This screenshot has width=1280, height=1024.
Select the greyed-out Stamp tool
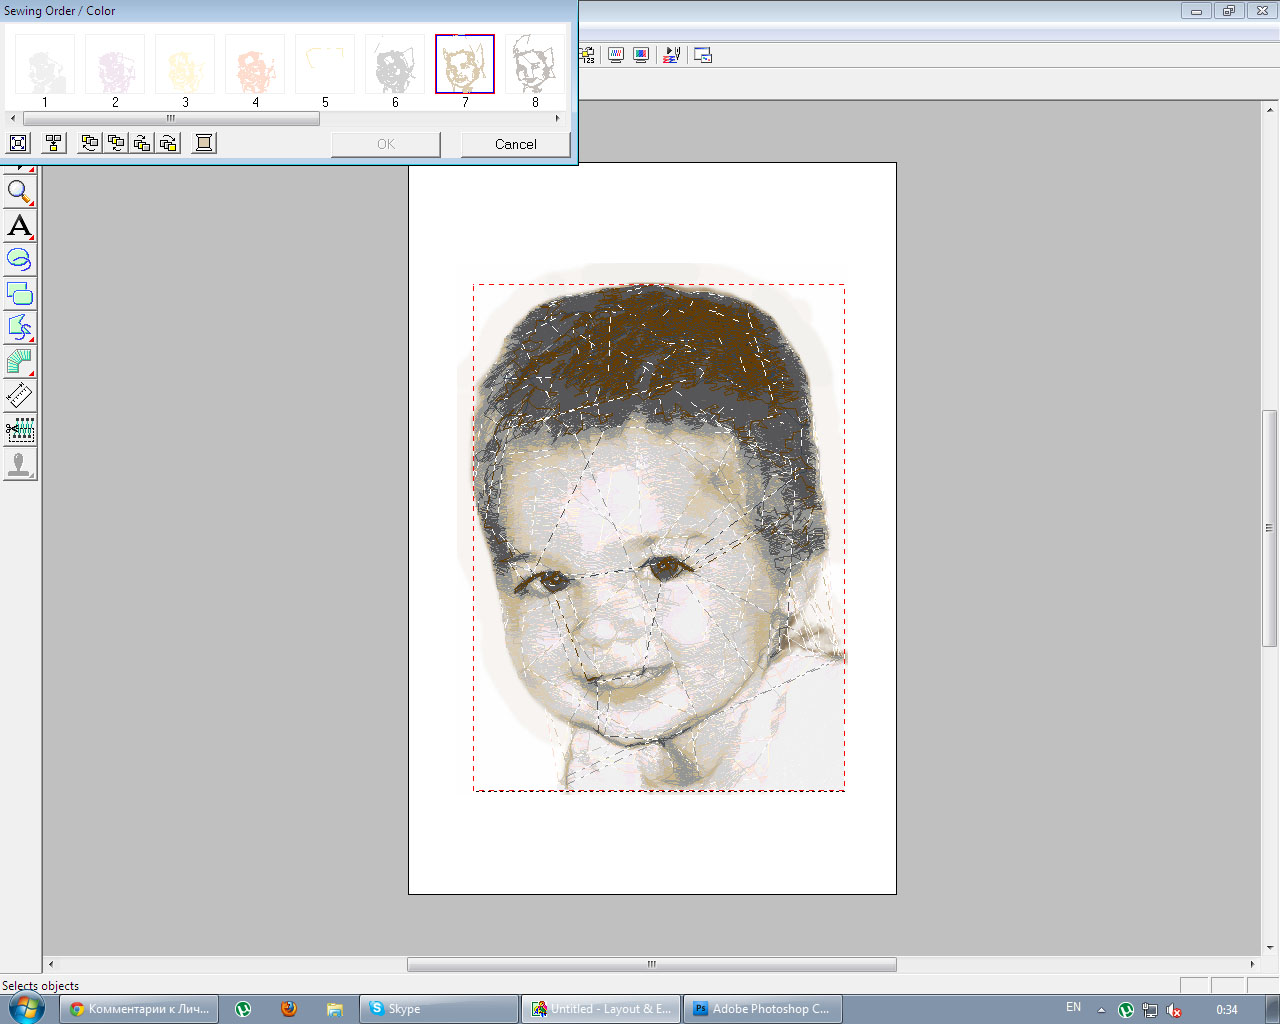20,464
